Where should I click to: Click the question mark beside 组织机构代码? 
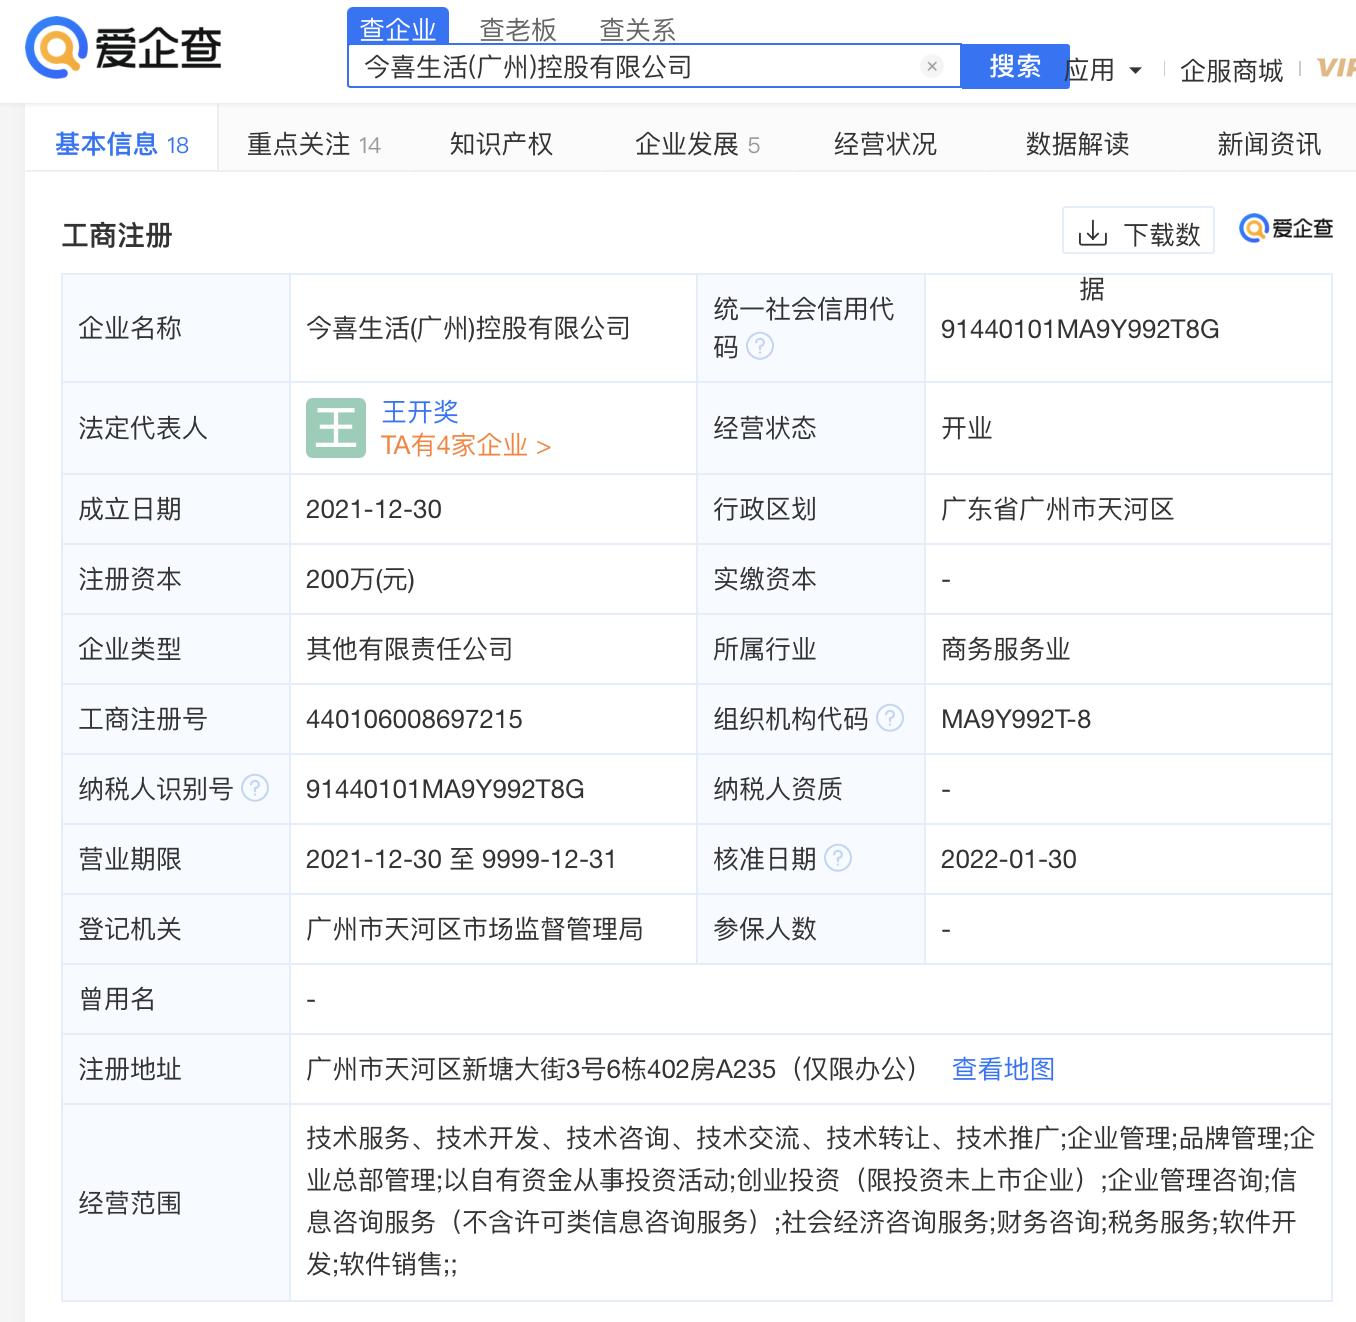888,717
